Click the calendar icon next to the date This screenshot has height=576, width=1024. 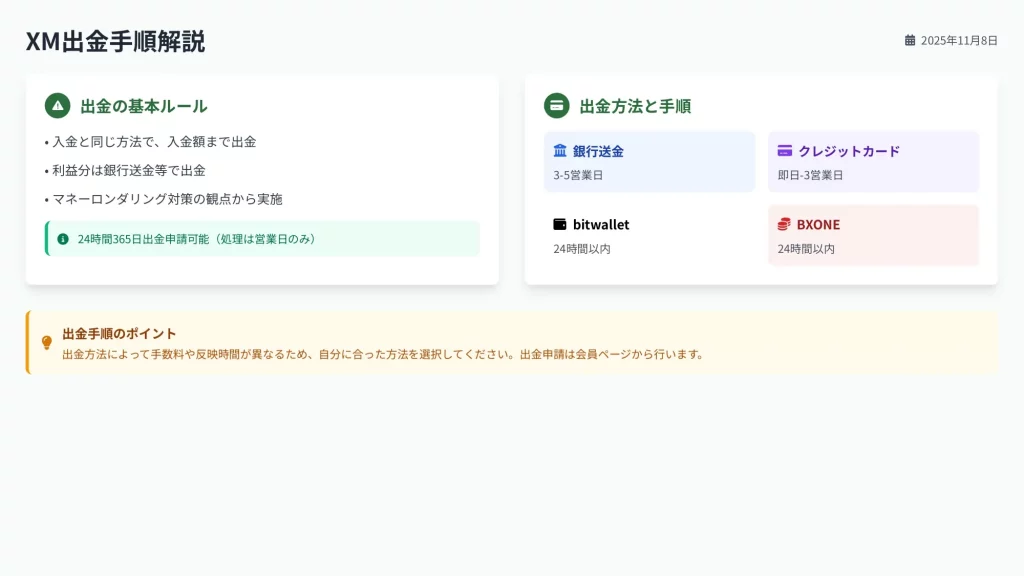click(x=910, y=41)
